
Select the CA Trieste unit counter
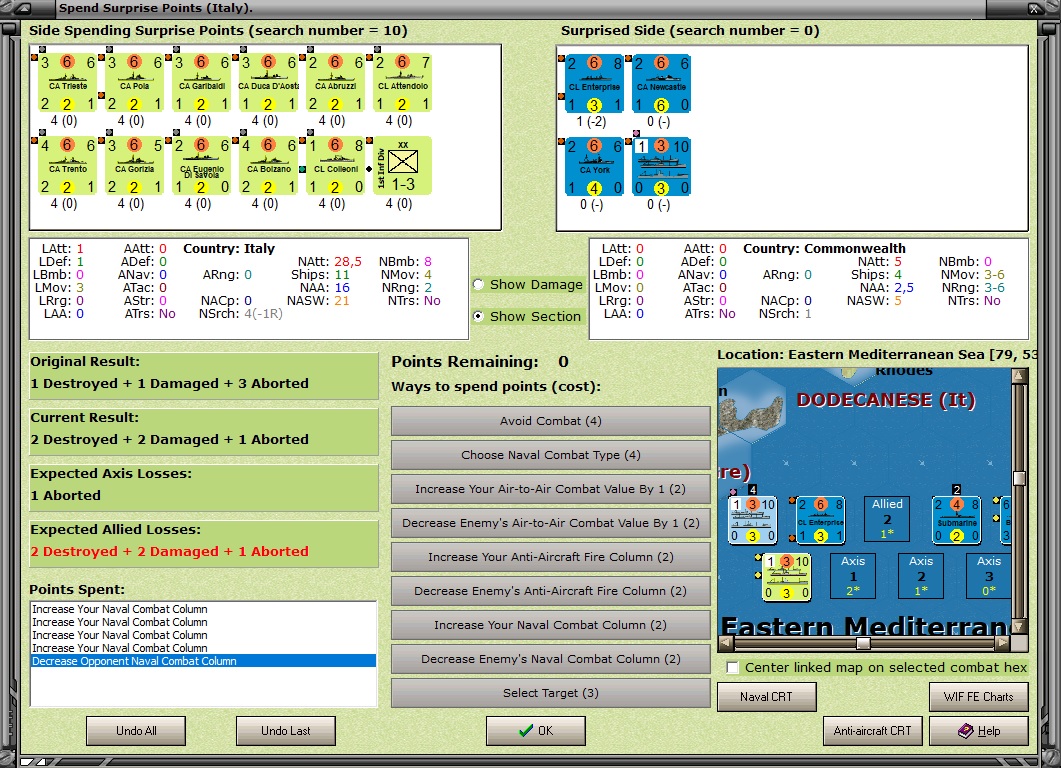(x=67, y=83)
